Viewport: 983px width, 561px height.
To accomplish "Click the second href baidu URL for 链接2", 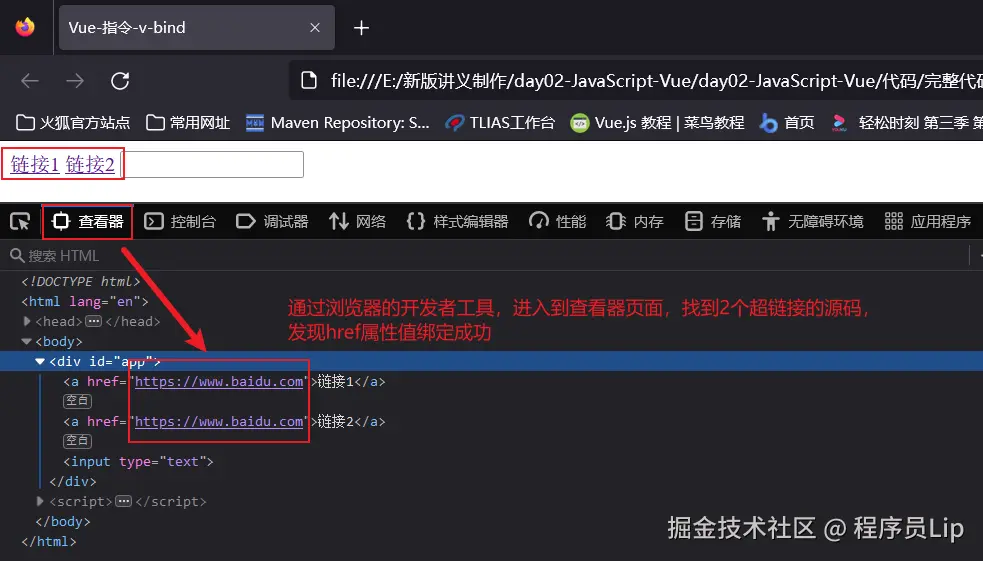I will point(219,422).
